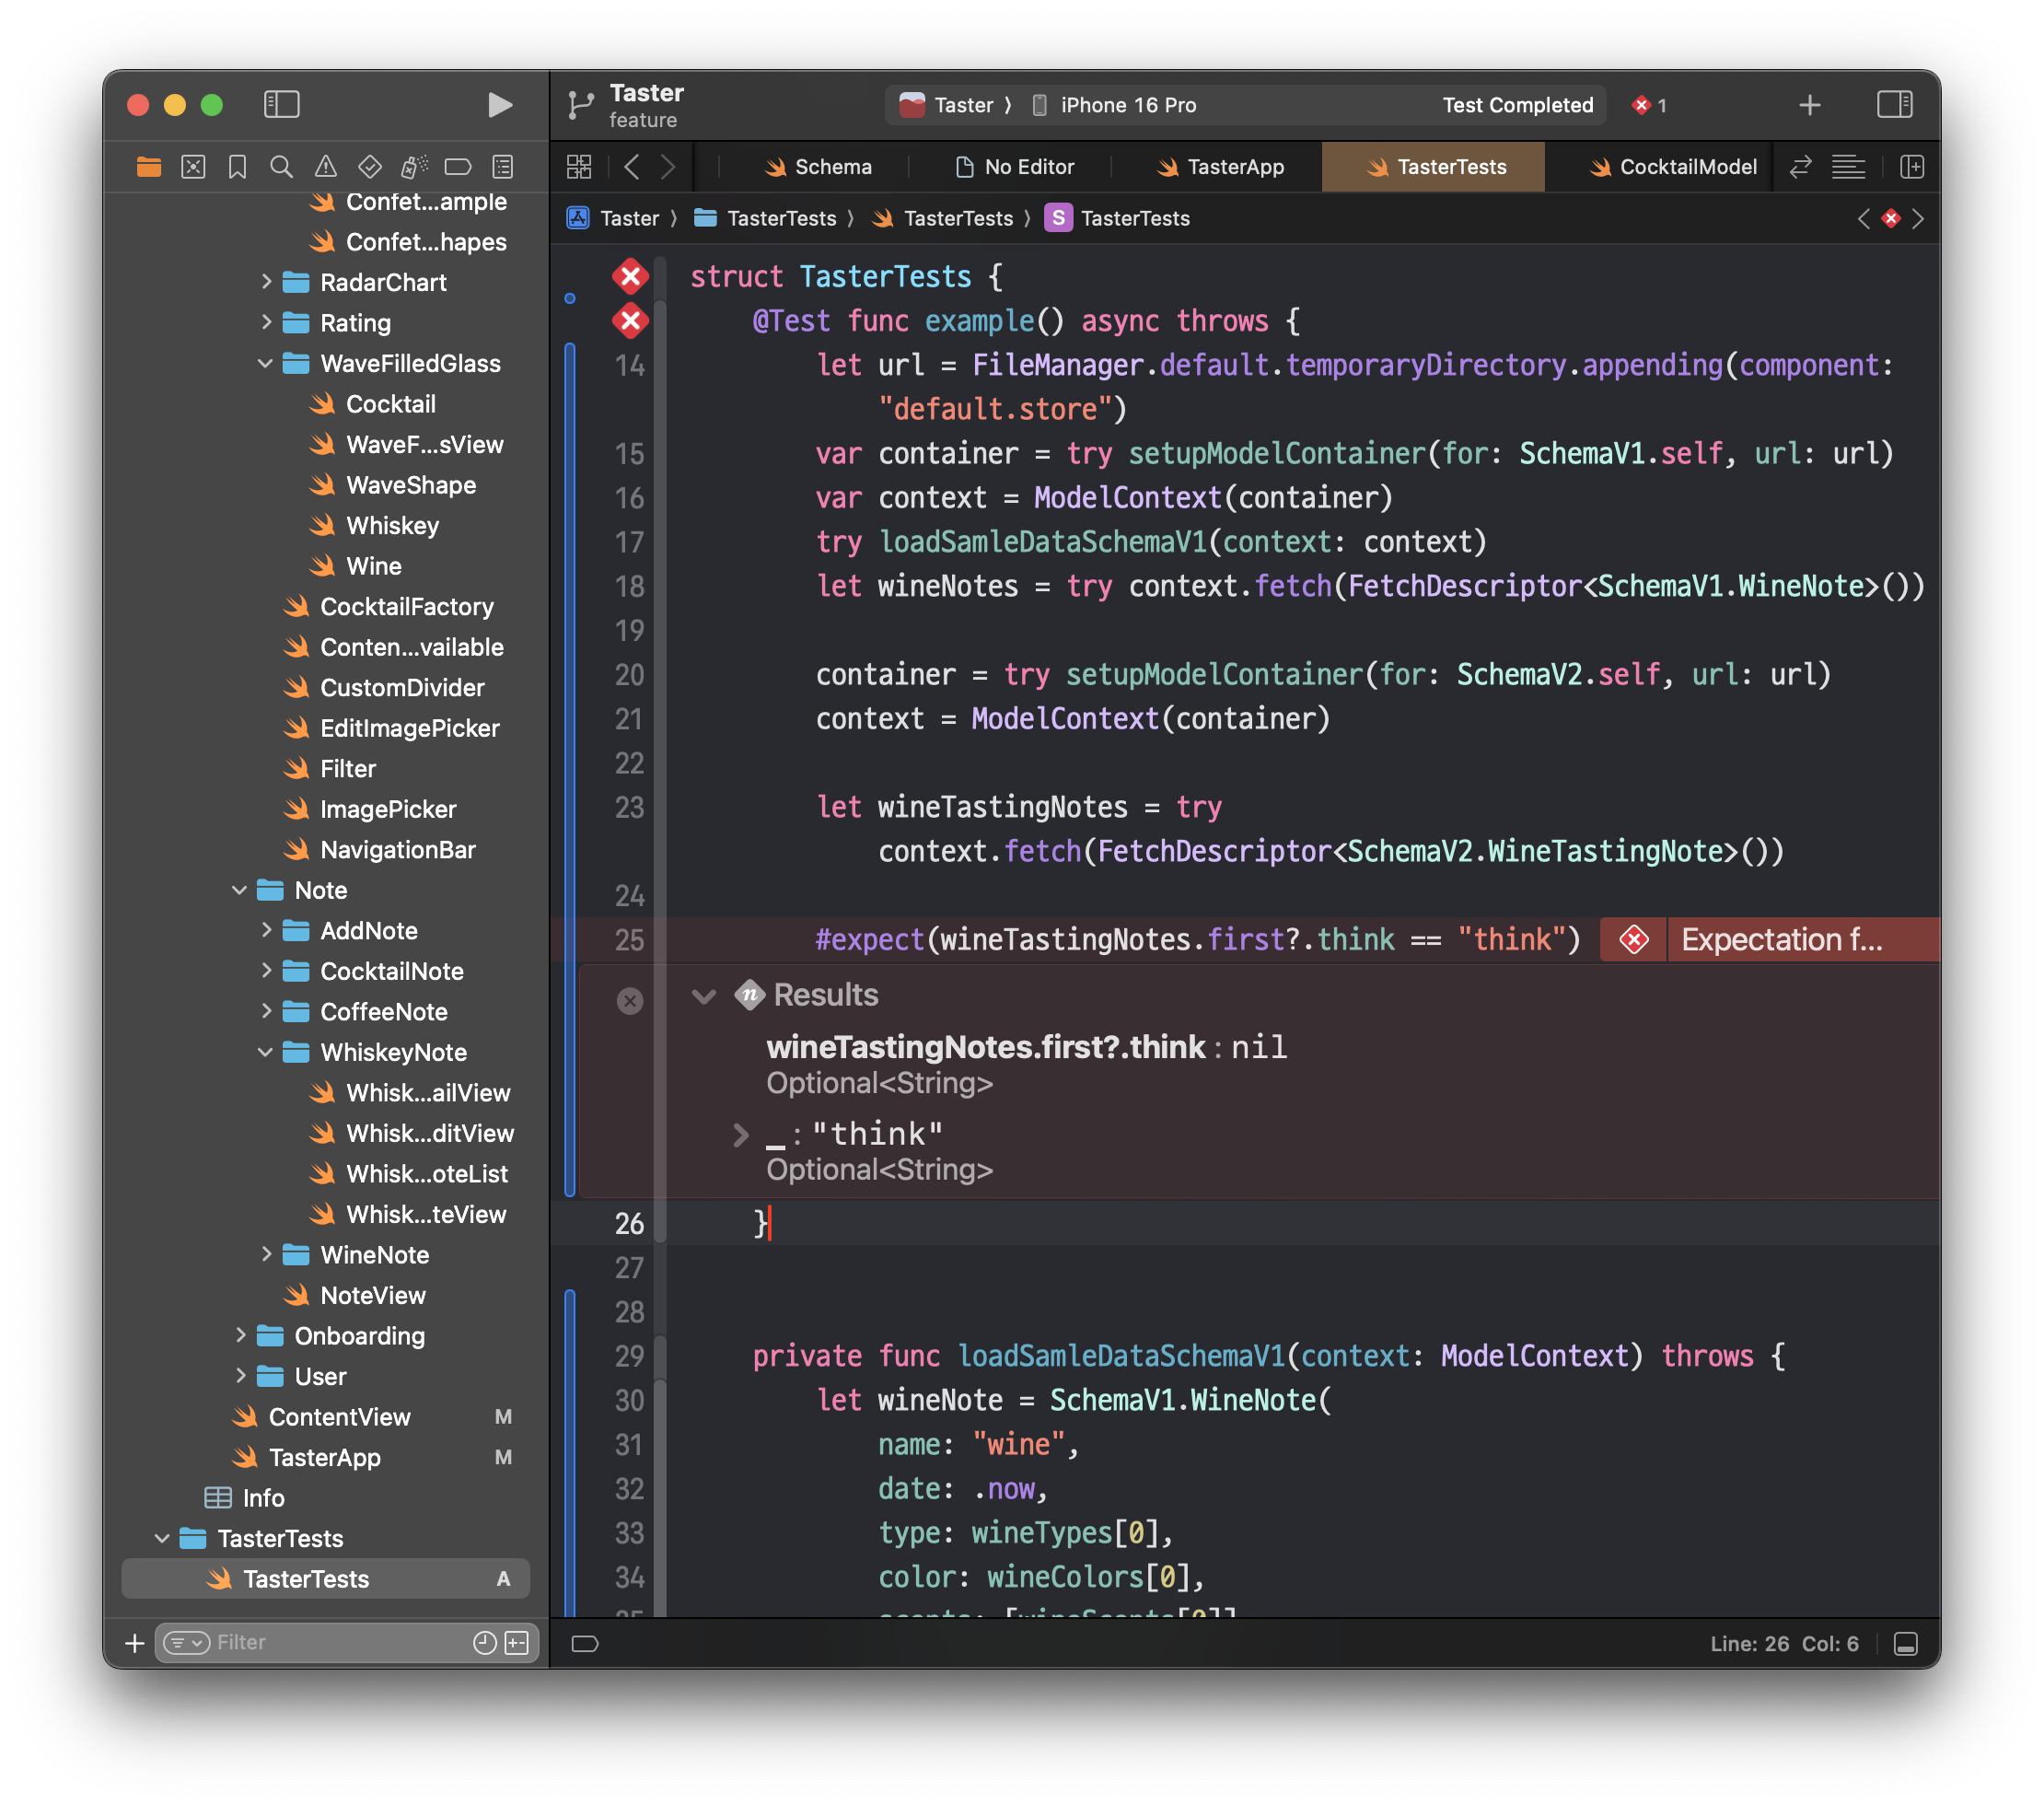Image resolution: width=2044 pixels, height=1805 pixels.
Task: Open the Source Control navigator icon
Action: click(193, 167)
